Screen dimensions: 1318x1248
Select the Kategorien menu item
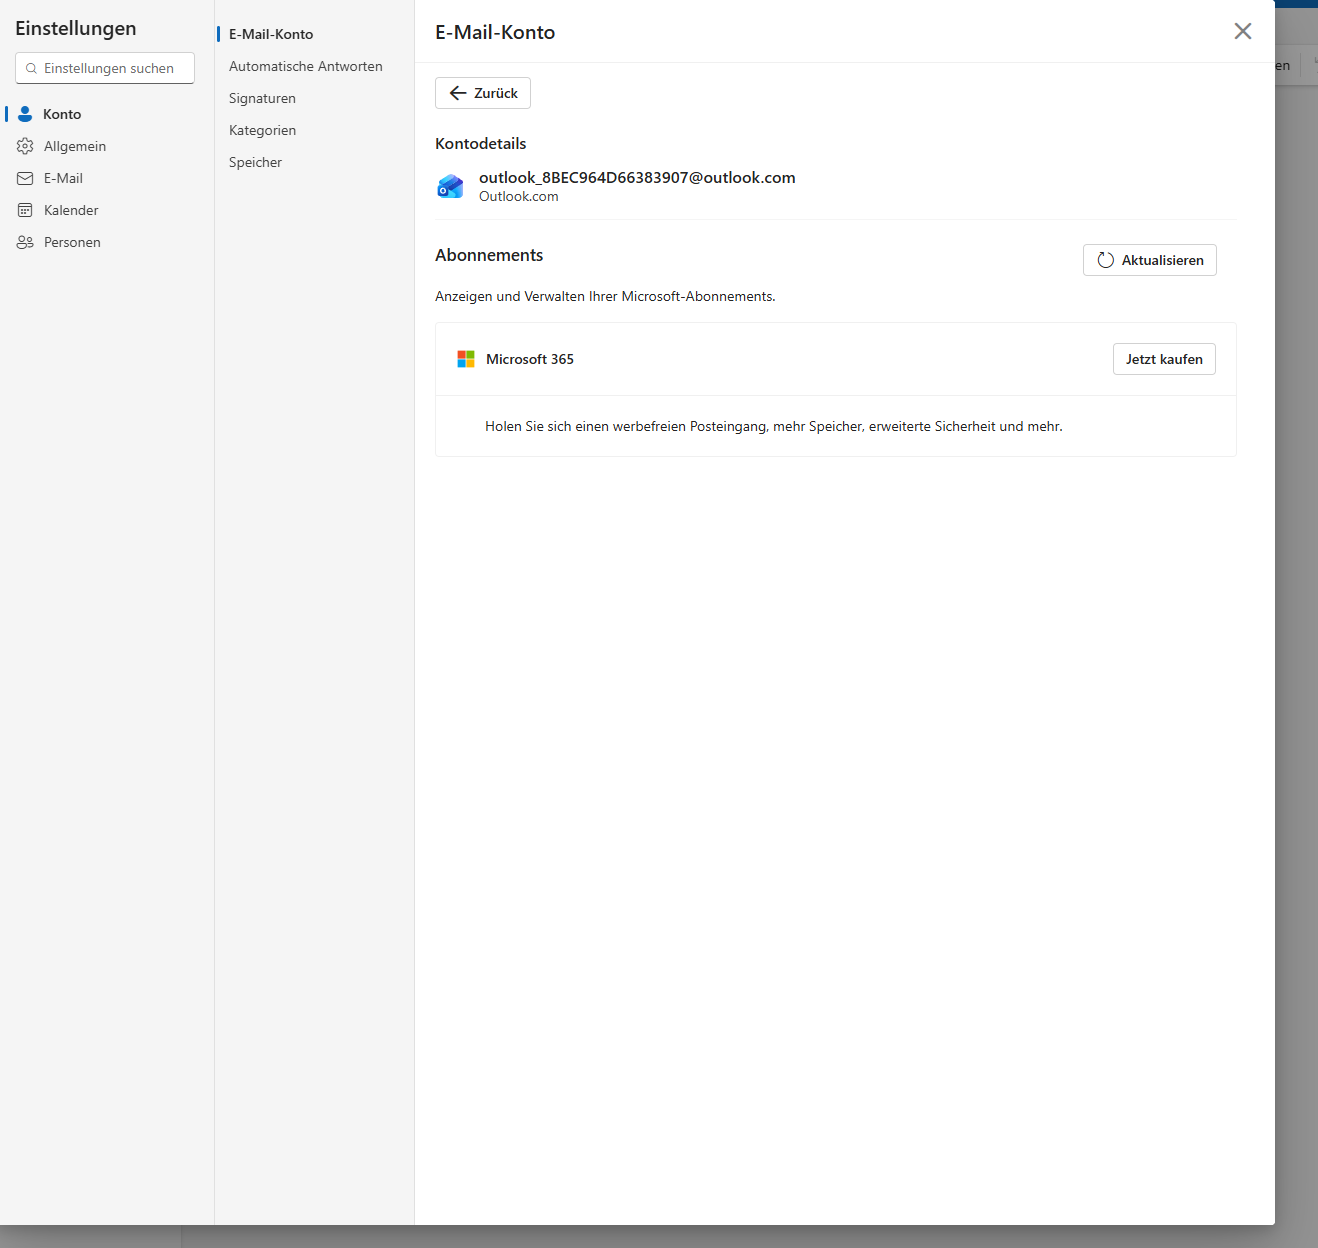pos(262,130)
